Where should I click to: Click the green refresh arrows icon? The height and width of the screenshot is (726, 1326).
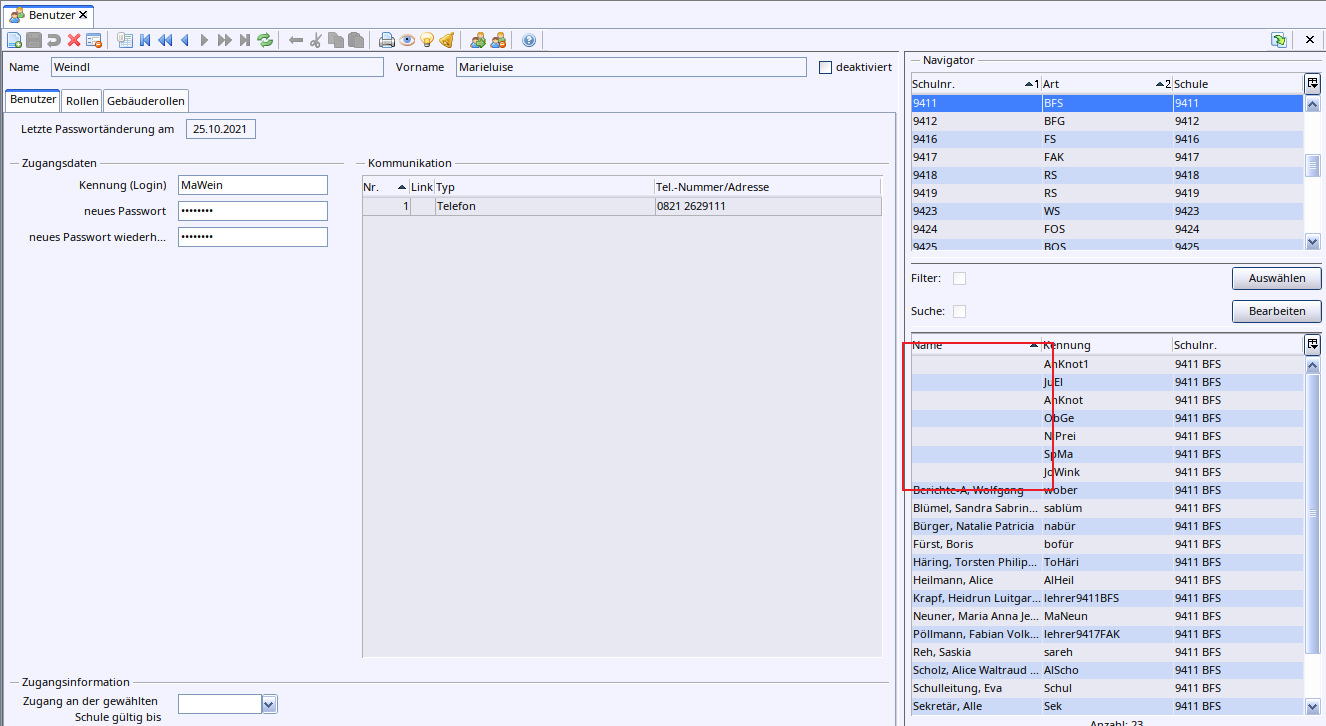pyautogui.click(x=265, y=40)
